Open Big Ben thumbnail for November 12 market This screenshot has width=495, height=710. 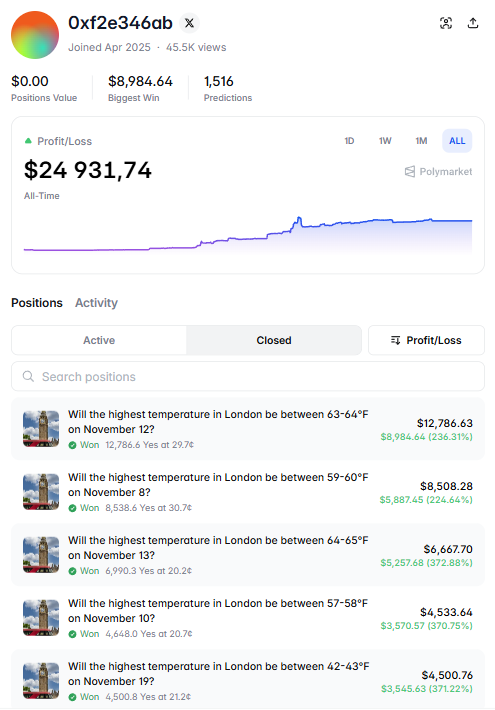pos(41,429)
